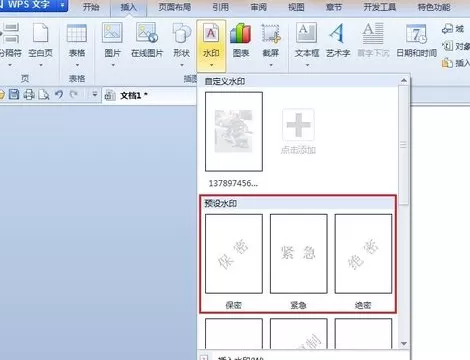Click the undo arrow icon
The height and width of the screenshot is (360, 470).
point(59,95)
